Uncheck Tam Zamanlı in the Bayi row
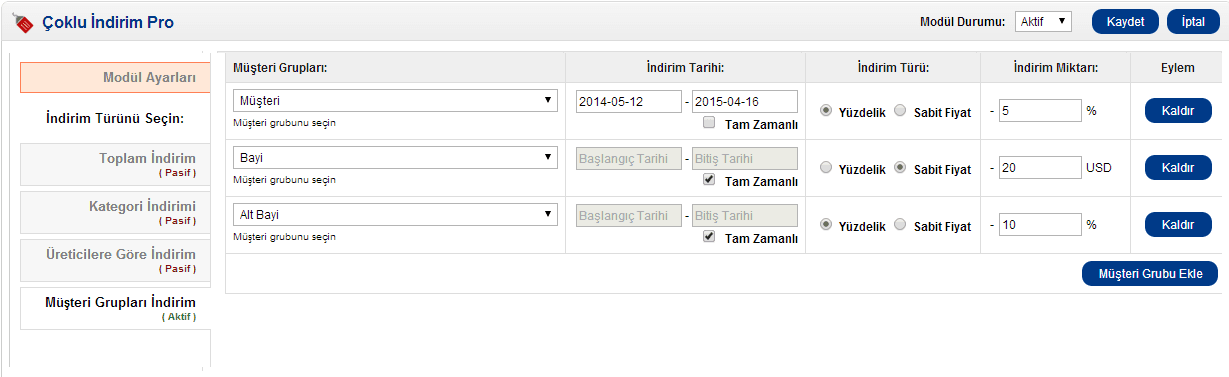Viewport: 1229px width, 377px height. point(708,181)
